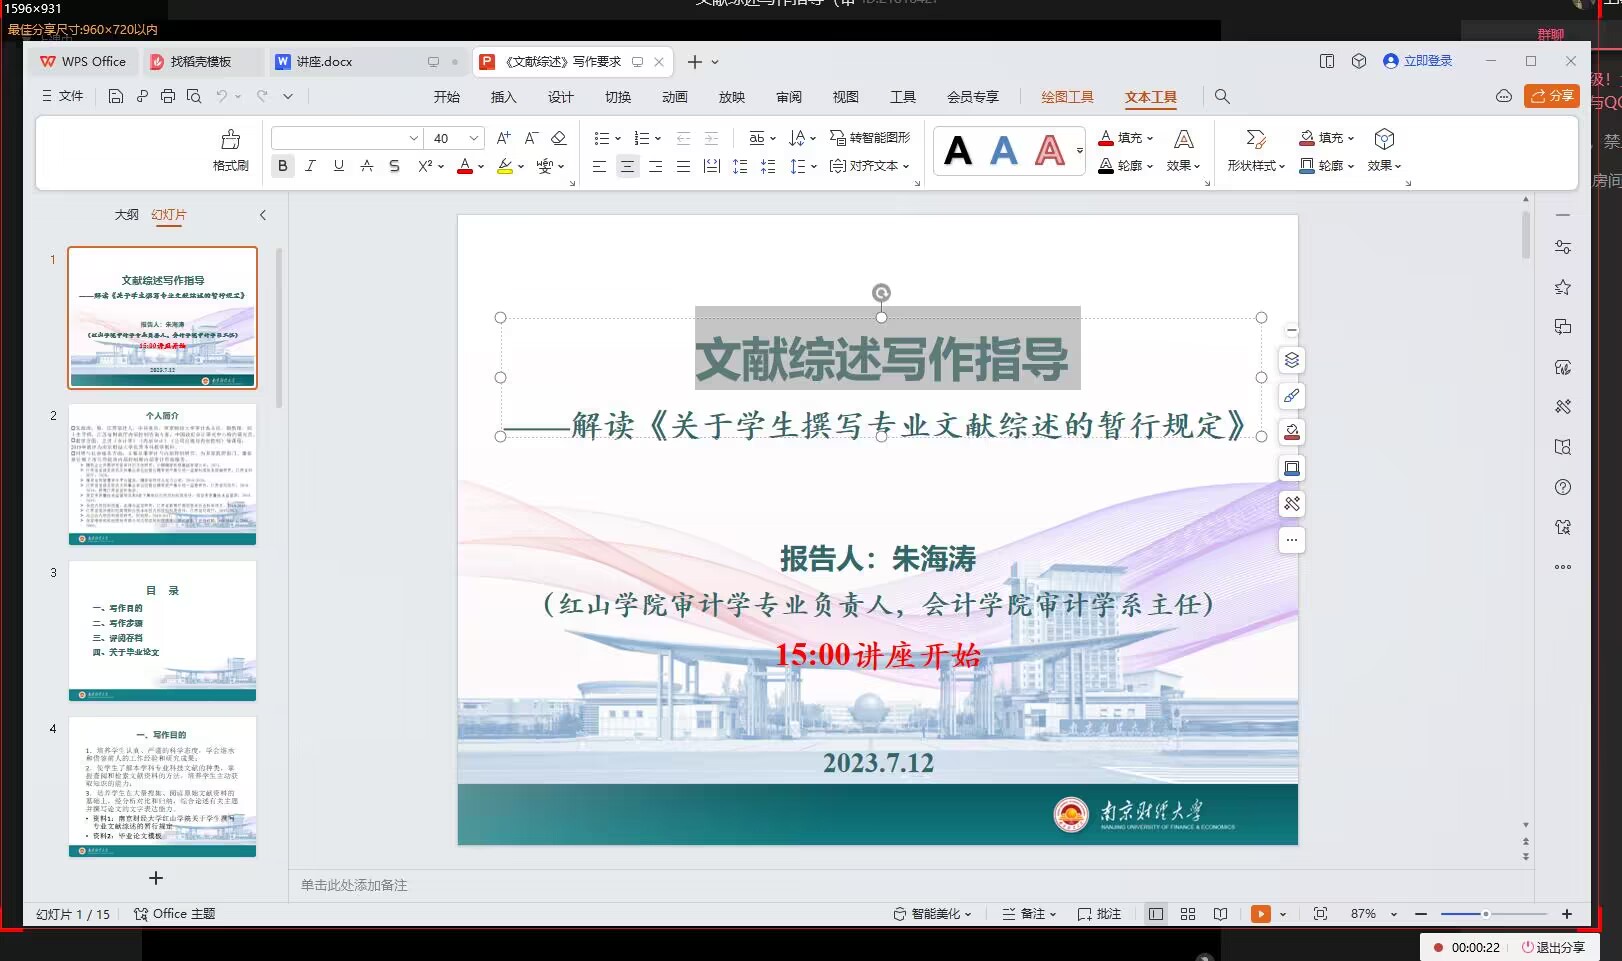Click 立即登录 to sign in
The height and width of the screenshot is (961, 1622).
point(1418,61)
